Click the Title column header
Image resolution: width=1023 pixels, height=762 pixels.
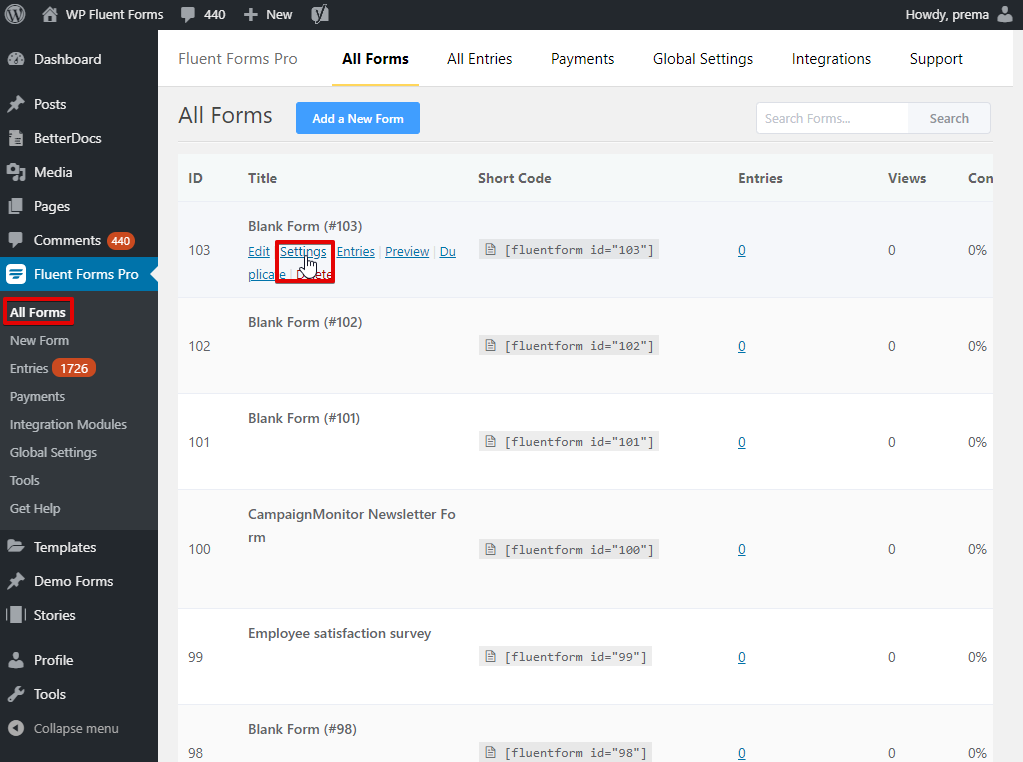click(x=262, y=178)
